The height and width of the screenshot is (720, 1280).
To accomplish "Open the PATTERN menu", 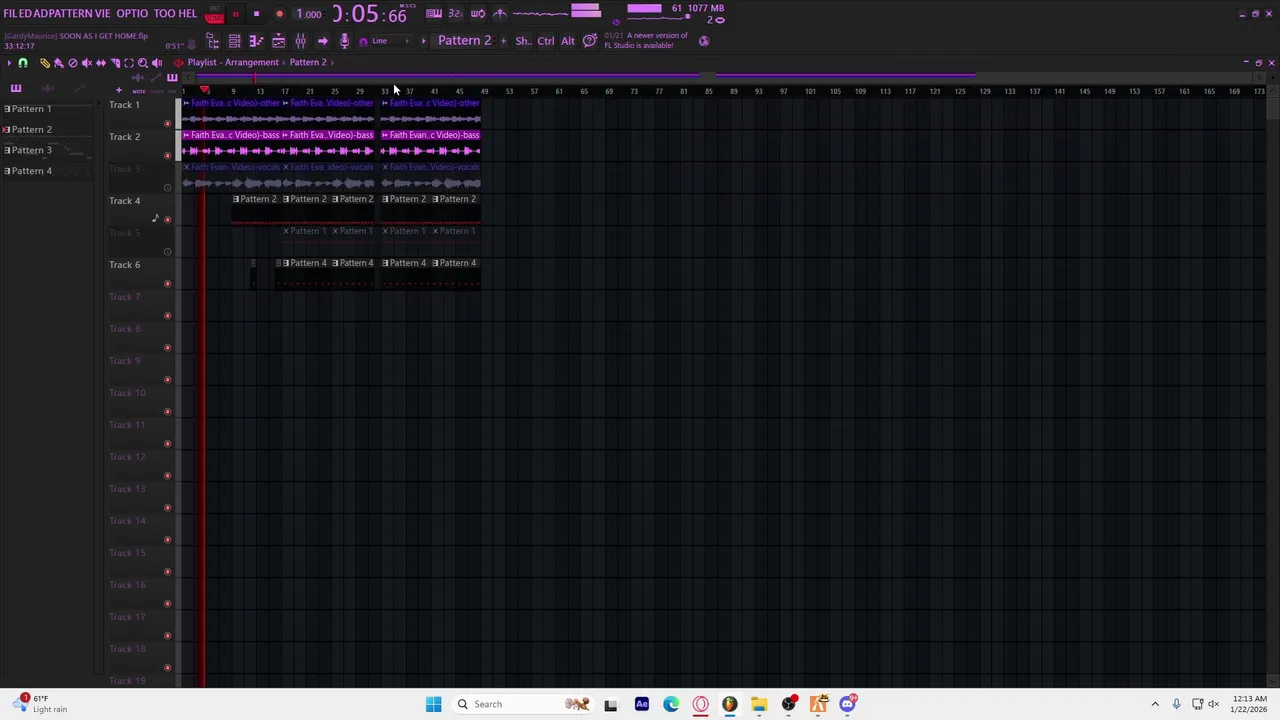I will point(71,14).
